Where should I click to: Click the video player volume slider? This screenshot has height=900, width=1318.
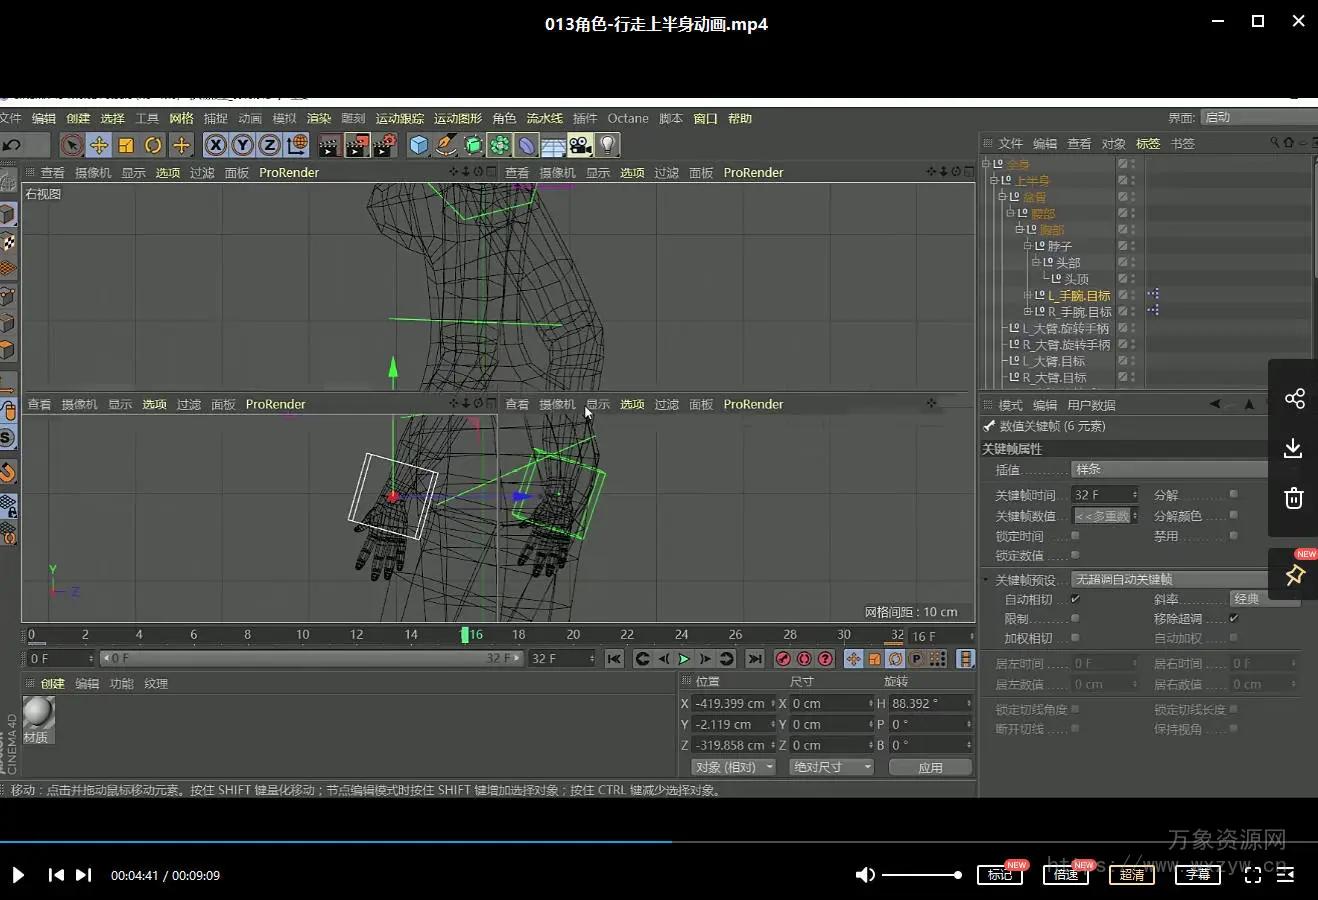click(921, 875)
